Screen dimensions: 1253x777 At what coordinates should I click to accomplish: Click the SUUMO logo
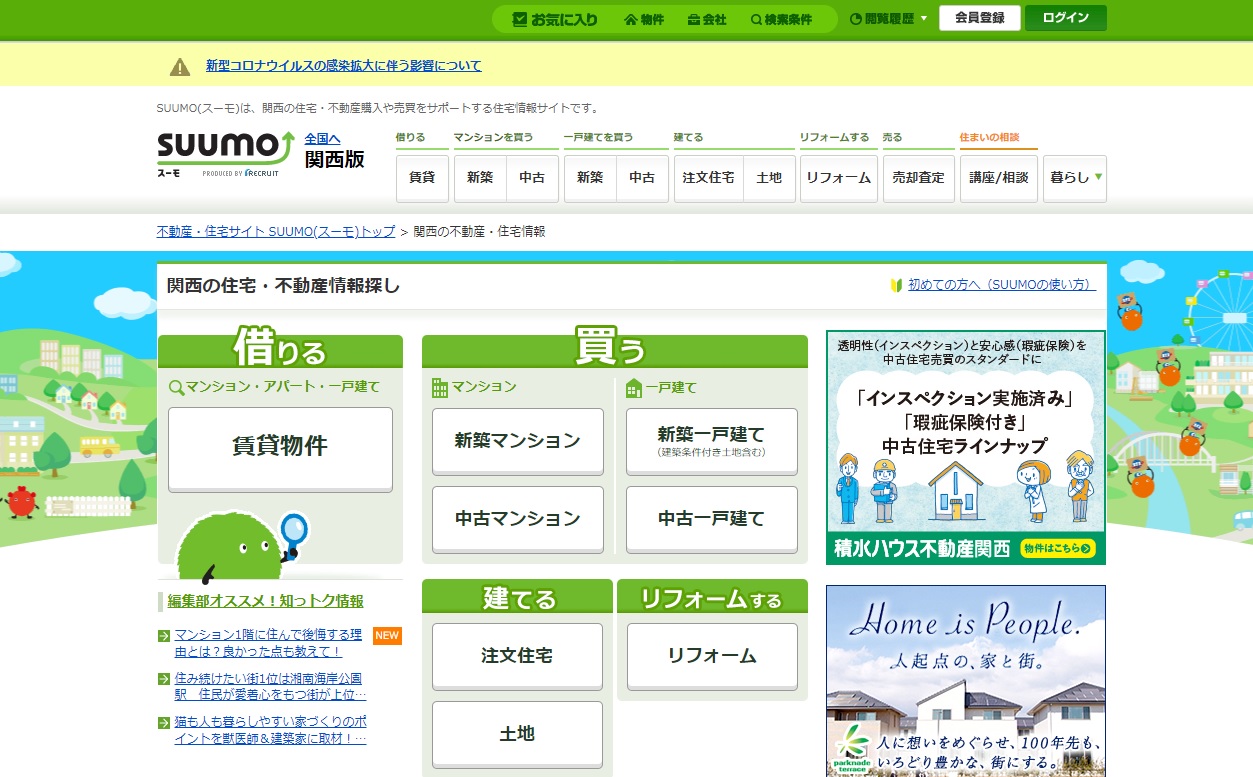click(x=225, y=154)
